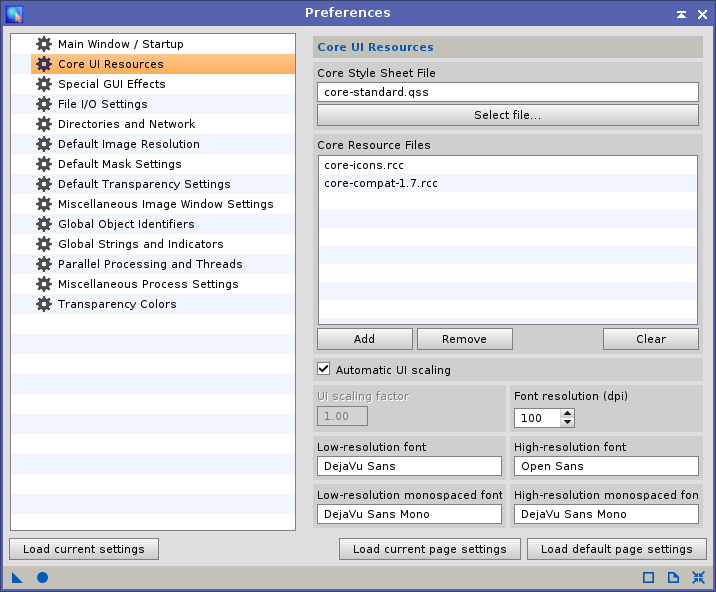Click the document browse icon at bottom
The width and height of the screenshot is (716, 592).
tap(673, 578)
